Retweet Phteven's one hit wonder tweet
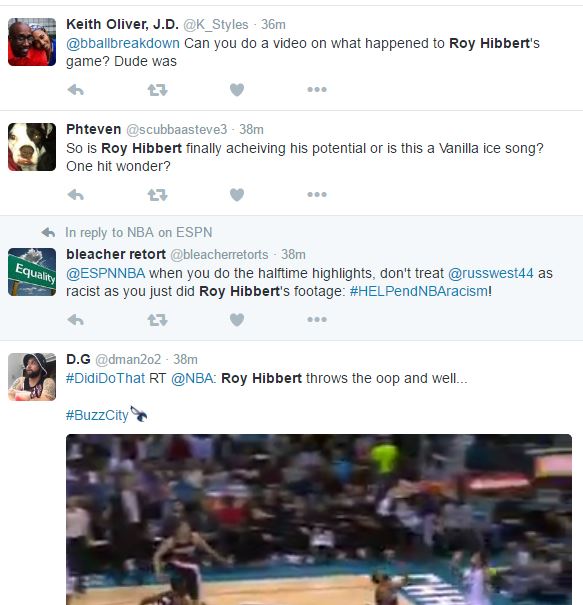This screenshot has height=605, width=583. tap(157, 195)
